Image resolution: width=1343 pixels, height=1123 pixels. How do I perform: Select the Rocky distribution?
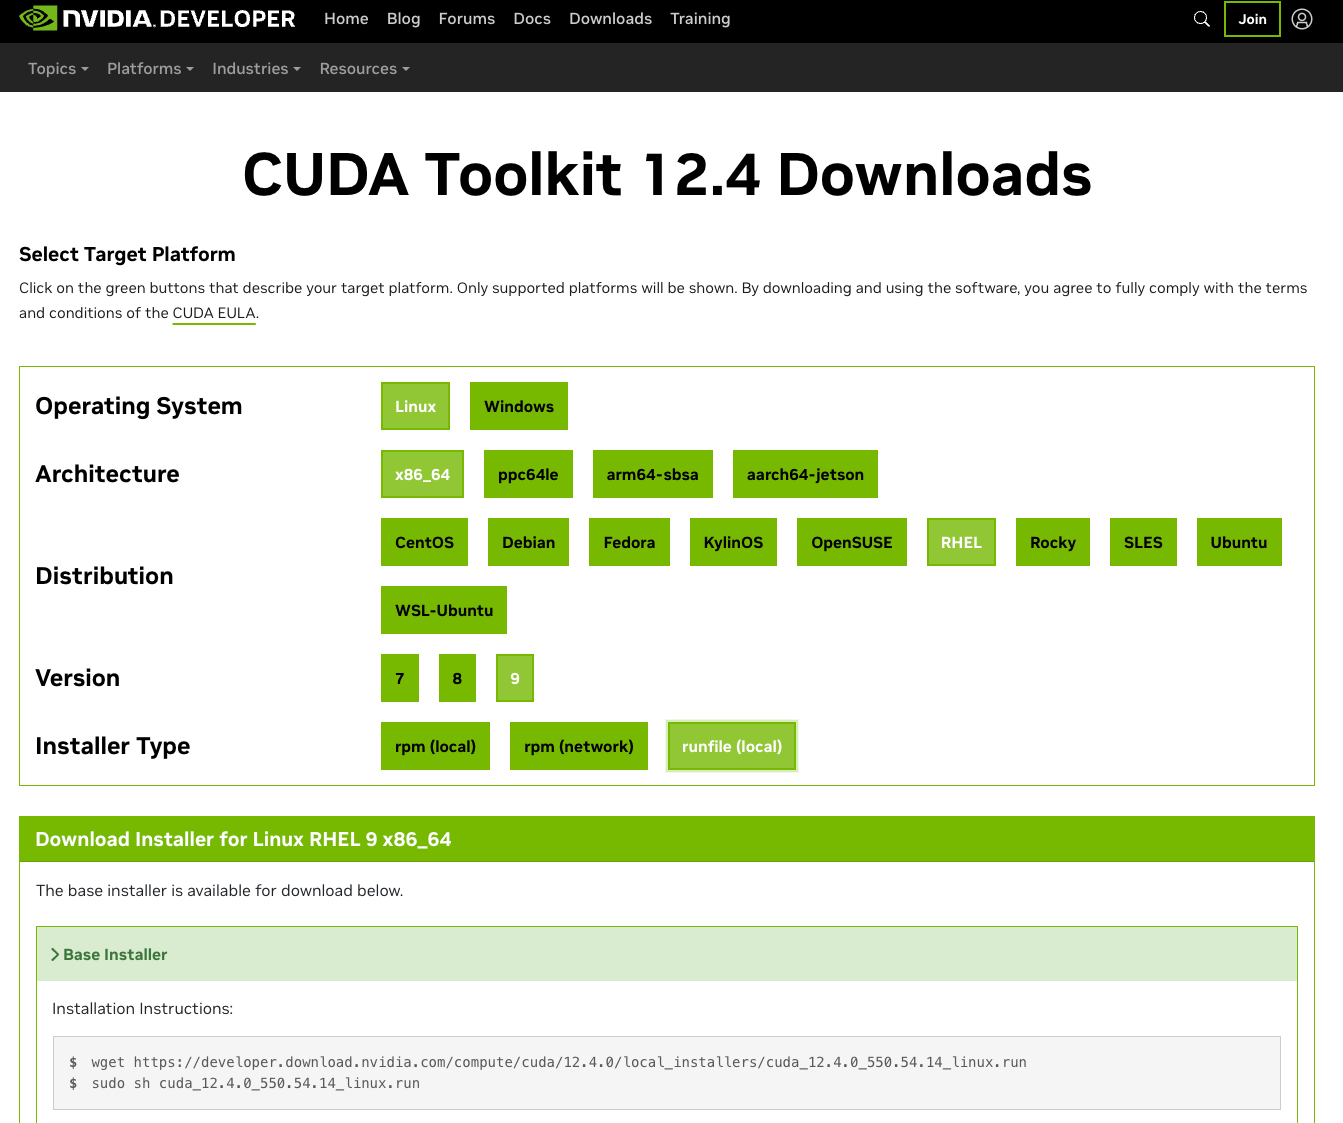pos(1053,542)
